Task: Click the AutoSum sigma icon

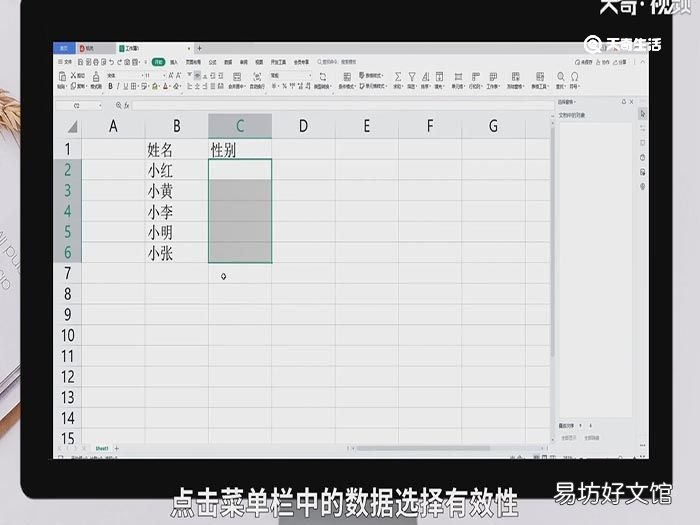Action: (397, 77)
